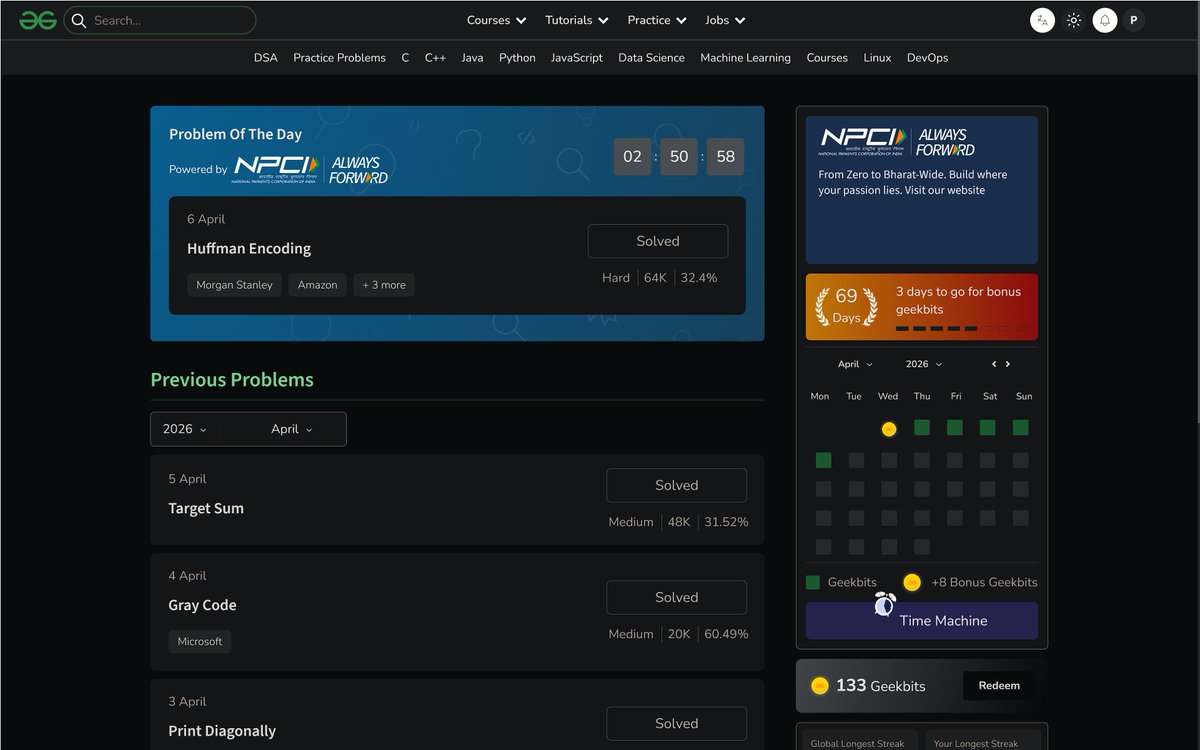Click Solved button for Print Diagonally
This screenshot has height=750, width=1200.
coord(677,723)
